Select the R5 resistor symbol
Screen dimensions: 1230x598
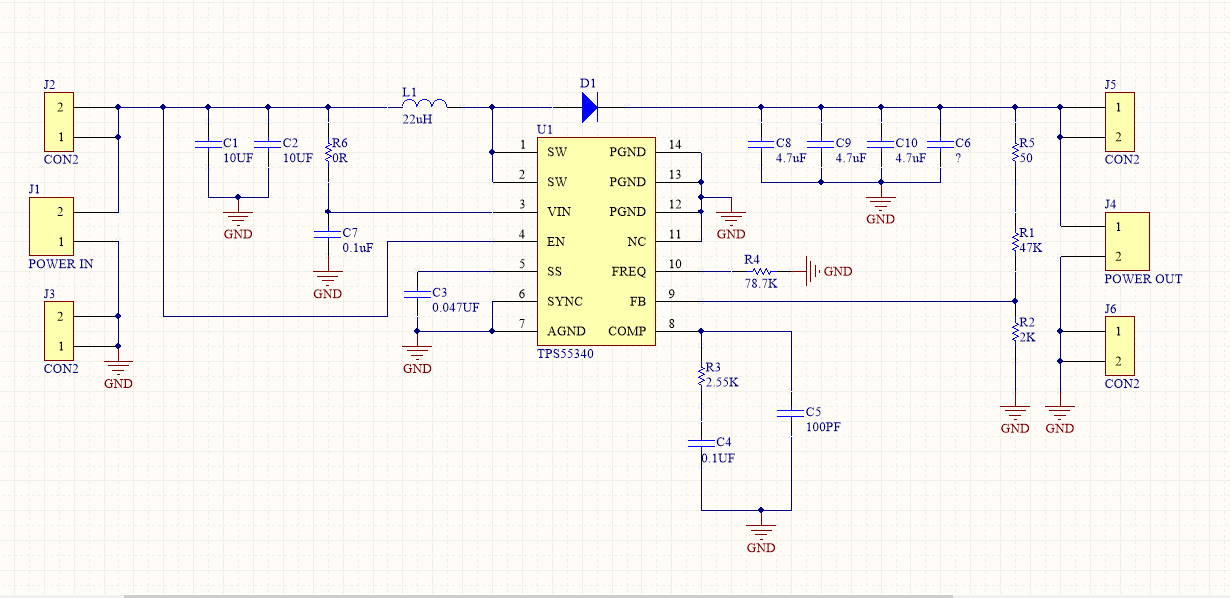[1015, 152]
